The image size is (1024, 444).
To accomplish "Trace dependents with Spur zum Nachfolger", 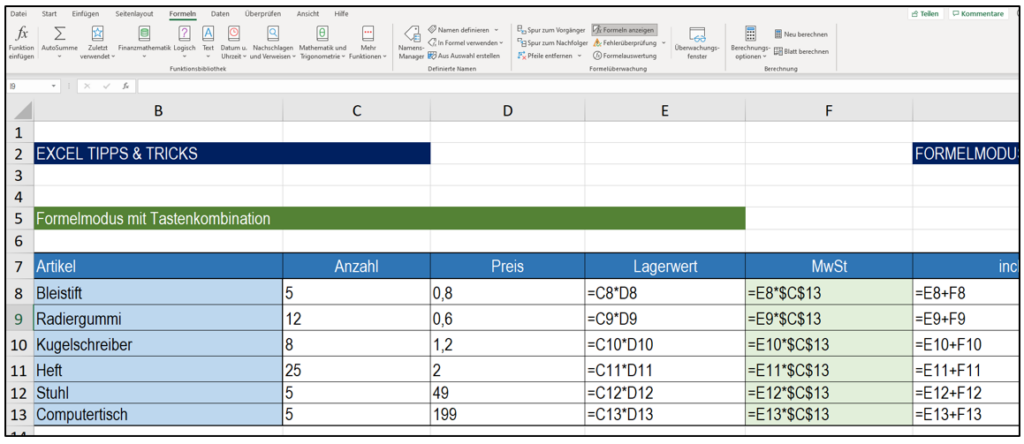I will (551, 43).
